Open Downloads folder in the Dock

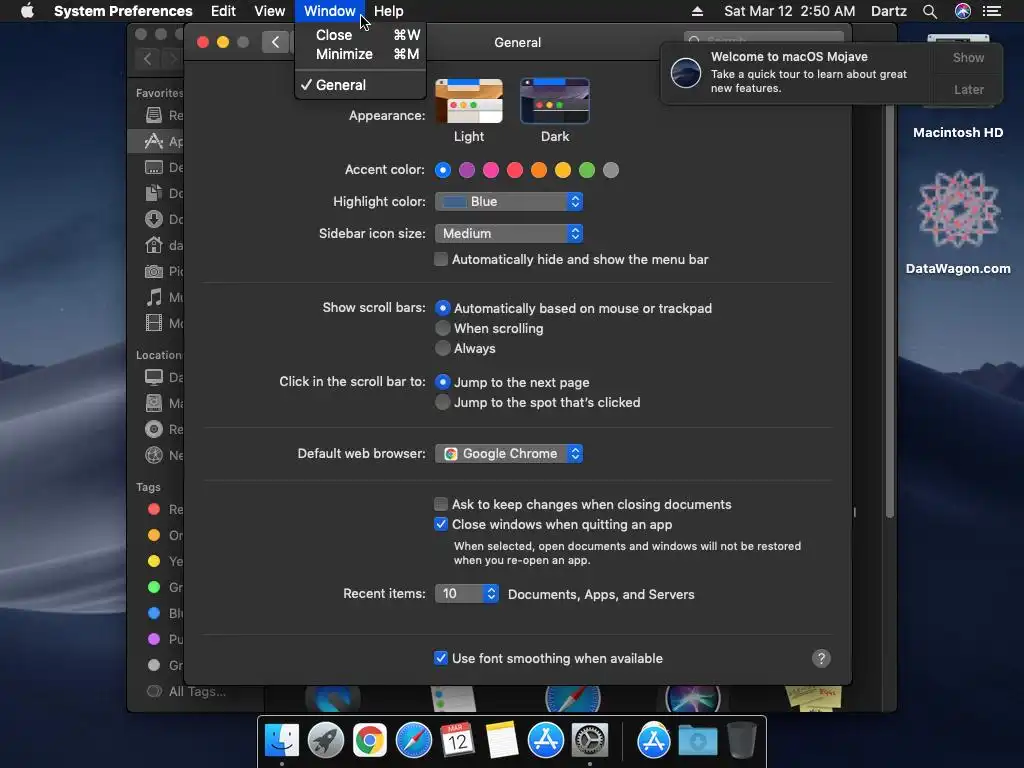click(x=697, y=740)
